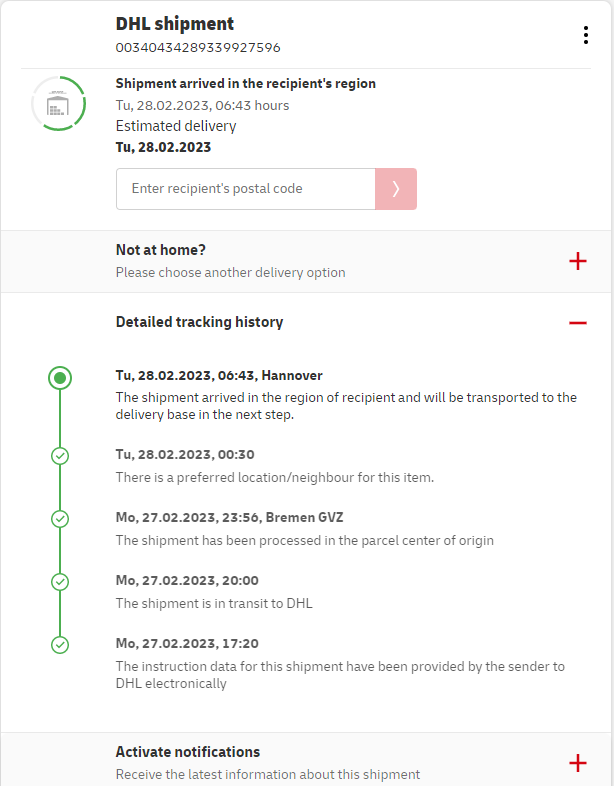Viewport: 614px width, 786px height.
Task: Click 'Please choose another delivery option' text
Action: pos(231,272)
